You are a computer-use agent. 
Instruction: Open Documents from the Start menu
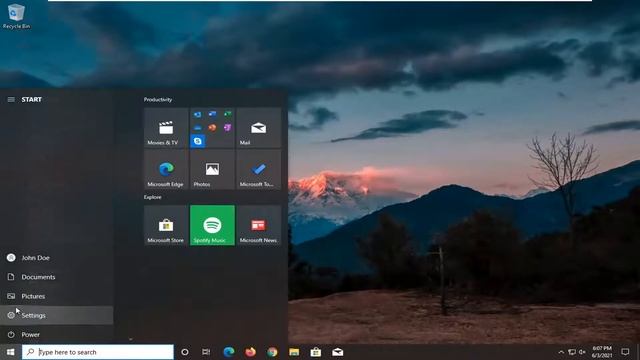click(56, 277)
